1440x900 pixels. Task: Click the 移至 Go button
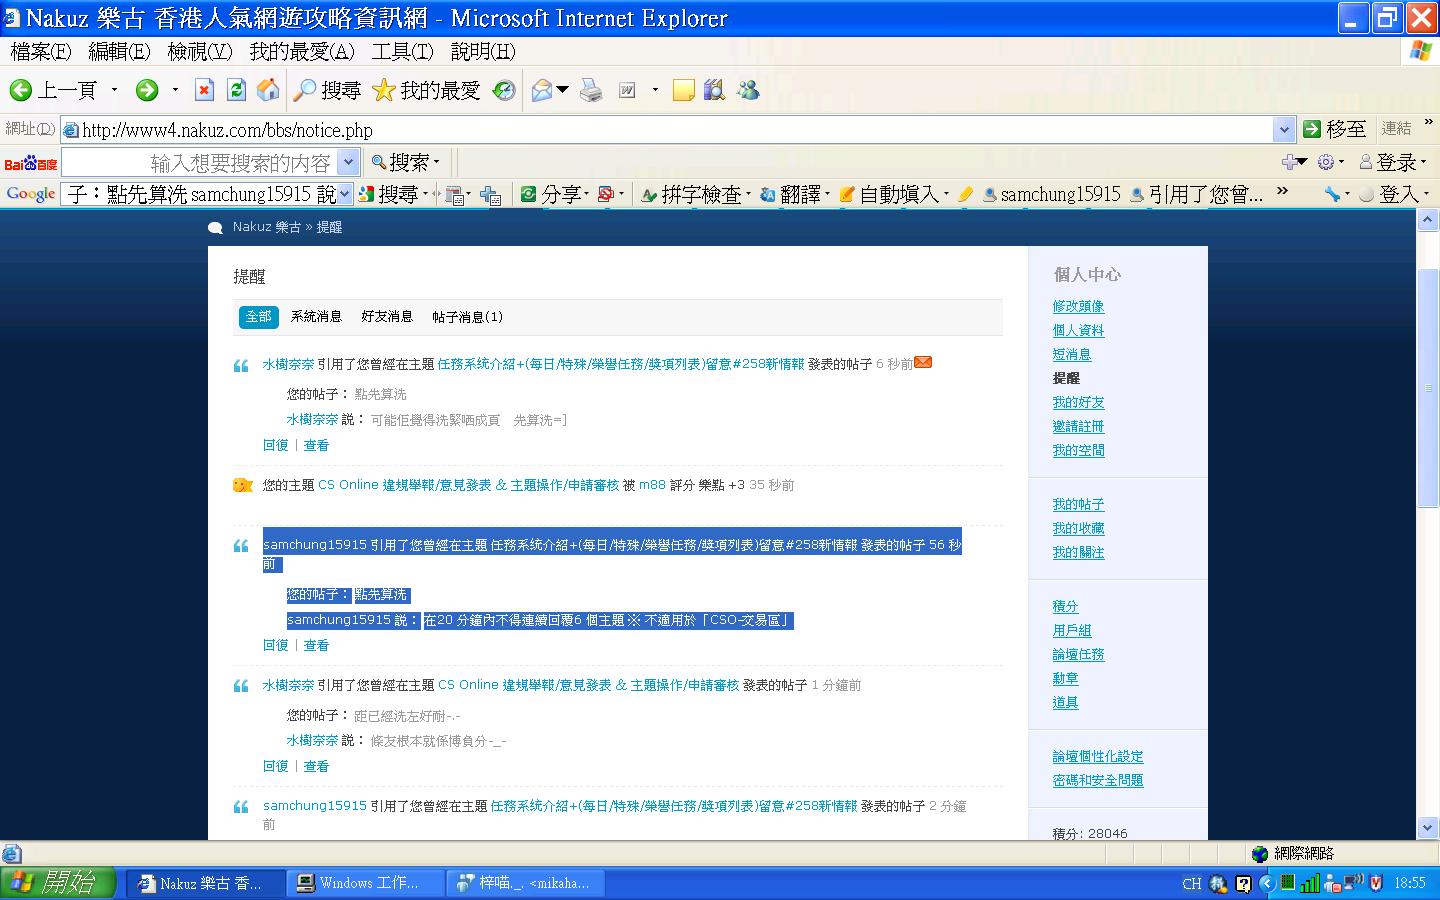tap(1334, 129)
